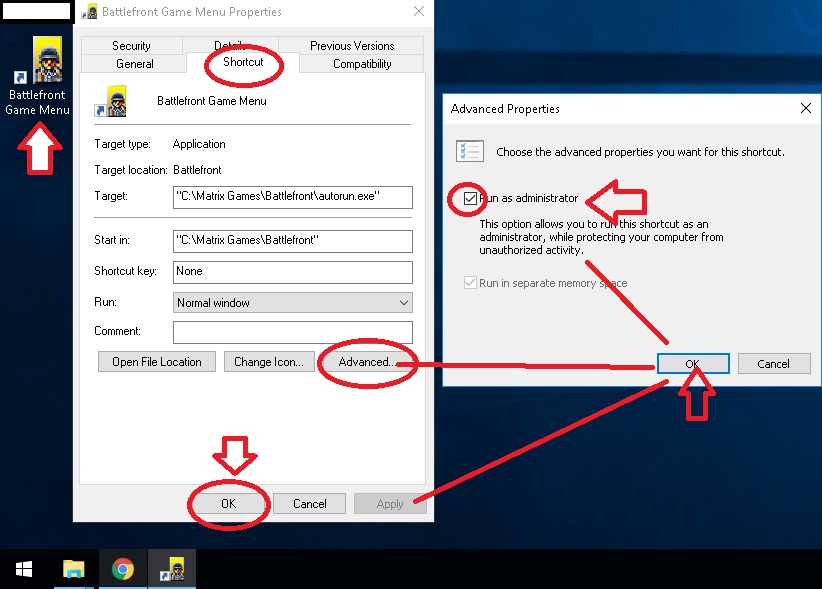Click the Battlefront taskbar icon
The image size is (822, 589).
172,569
